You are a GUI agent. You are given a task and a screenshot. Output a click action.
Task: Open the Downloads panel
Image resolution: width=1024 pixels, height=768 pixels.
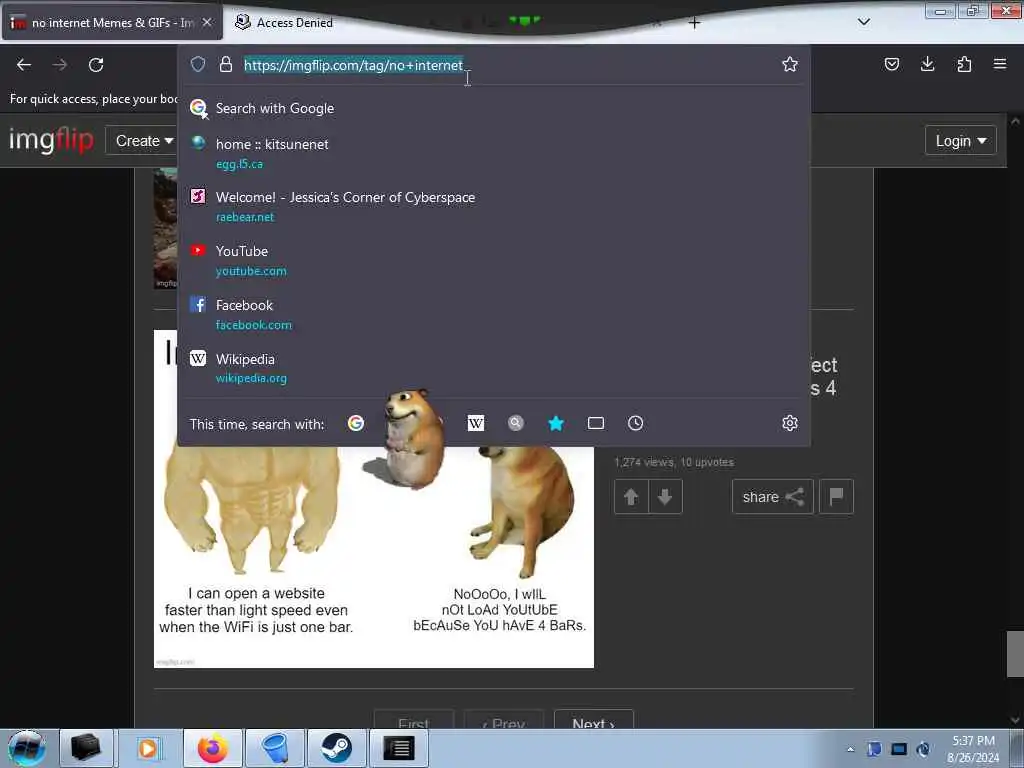click(x=927, y=64)
